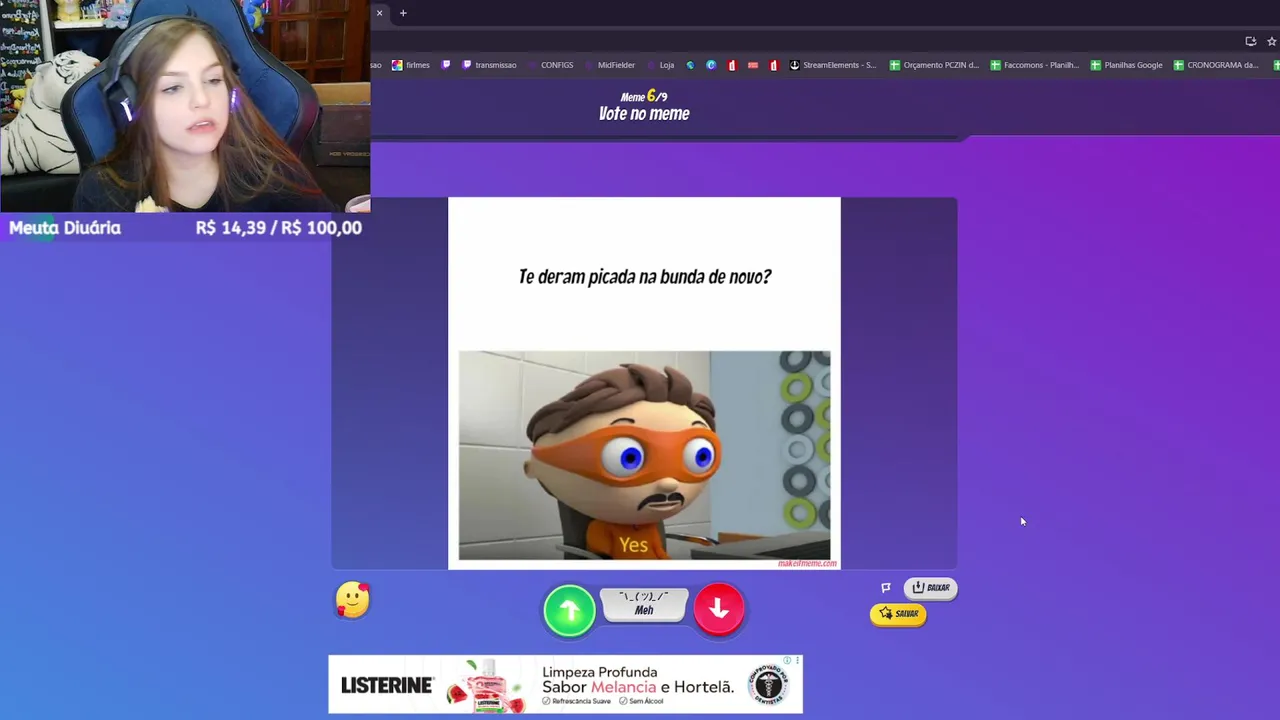Open the Faccomons spreadsheet bookmark
The height and width of the screenshot is (720, 1280).
[x=1034, y=65]
